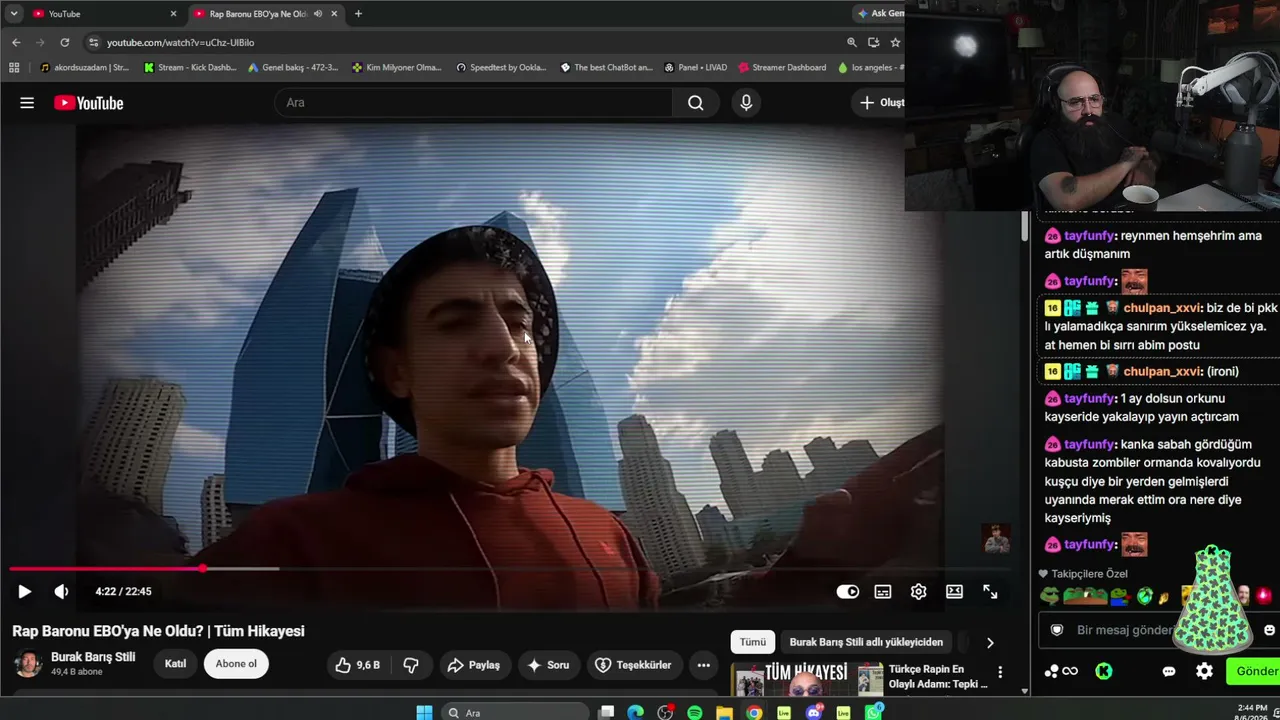Open the player settings gear
The width and height of the screenshot is (1280, 720).
point(919,592)
